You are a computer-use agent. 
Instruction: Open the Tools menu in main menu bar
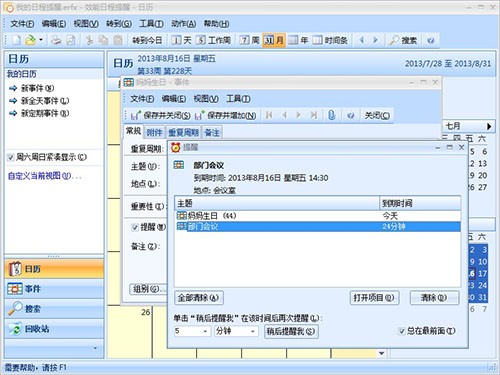tap(151, 24)
